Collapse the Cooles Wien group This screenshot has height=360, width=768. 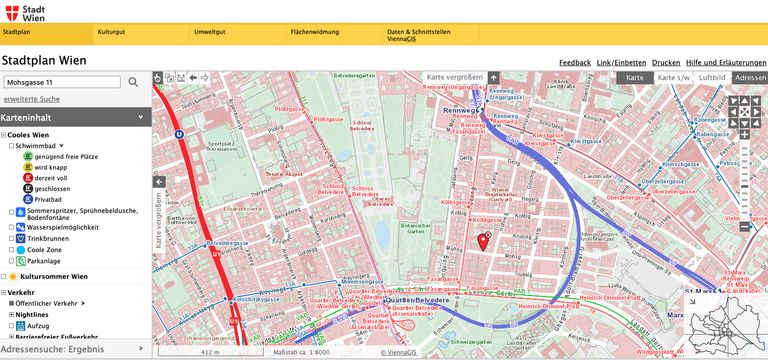click(3, 135)
